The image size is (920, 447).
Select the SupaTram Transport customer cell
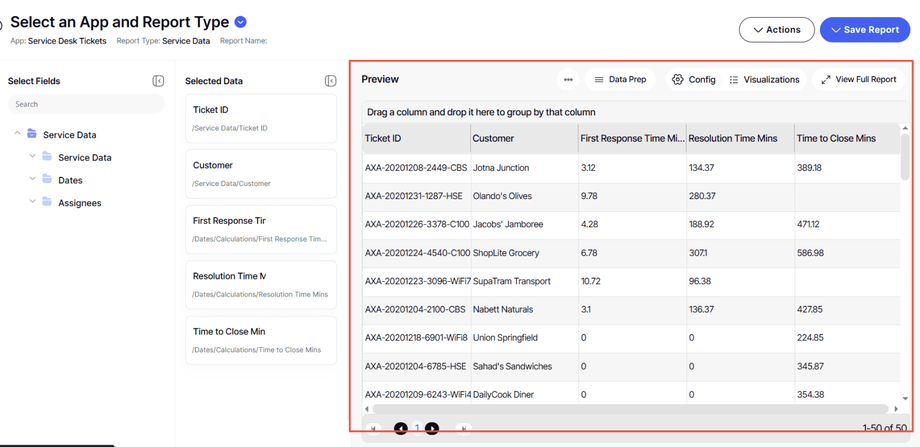click(x=525, y=282)
